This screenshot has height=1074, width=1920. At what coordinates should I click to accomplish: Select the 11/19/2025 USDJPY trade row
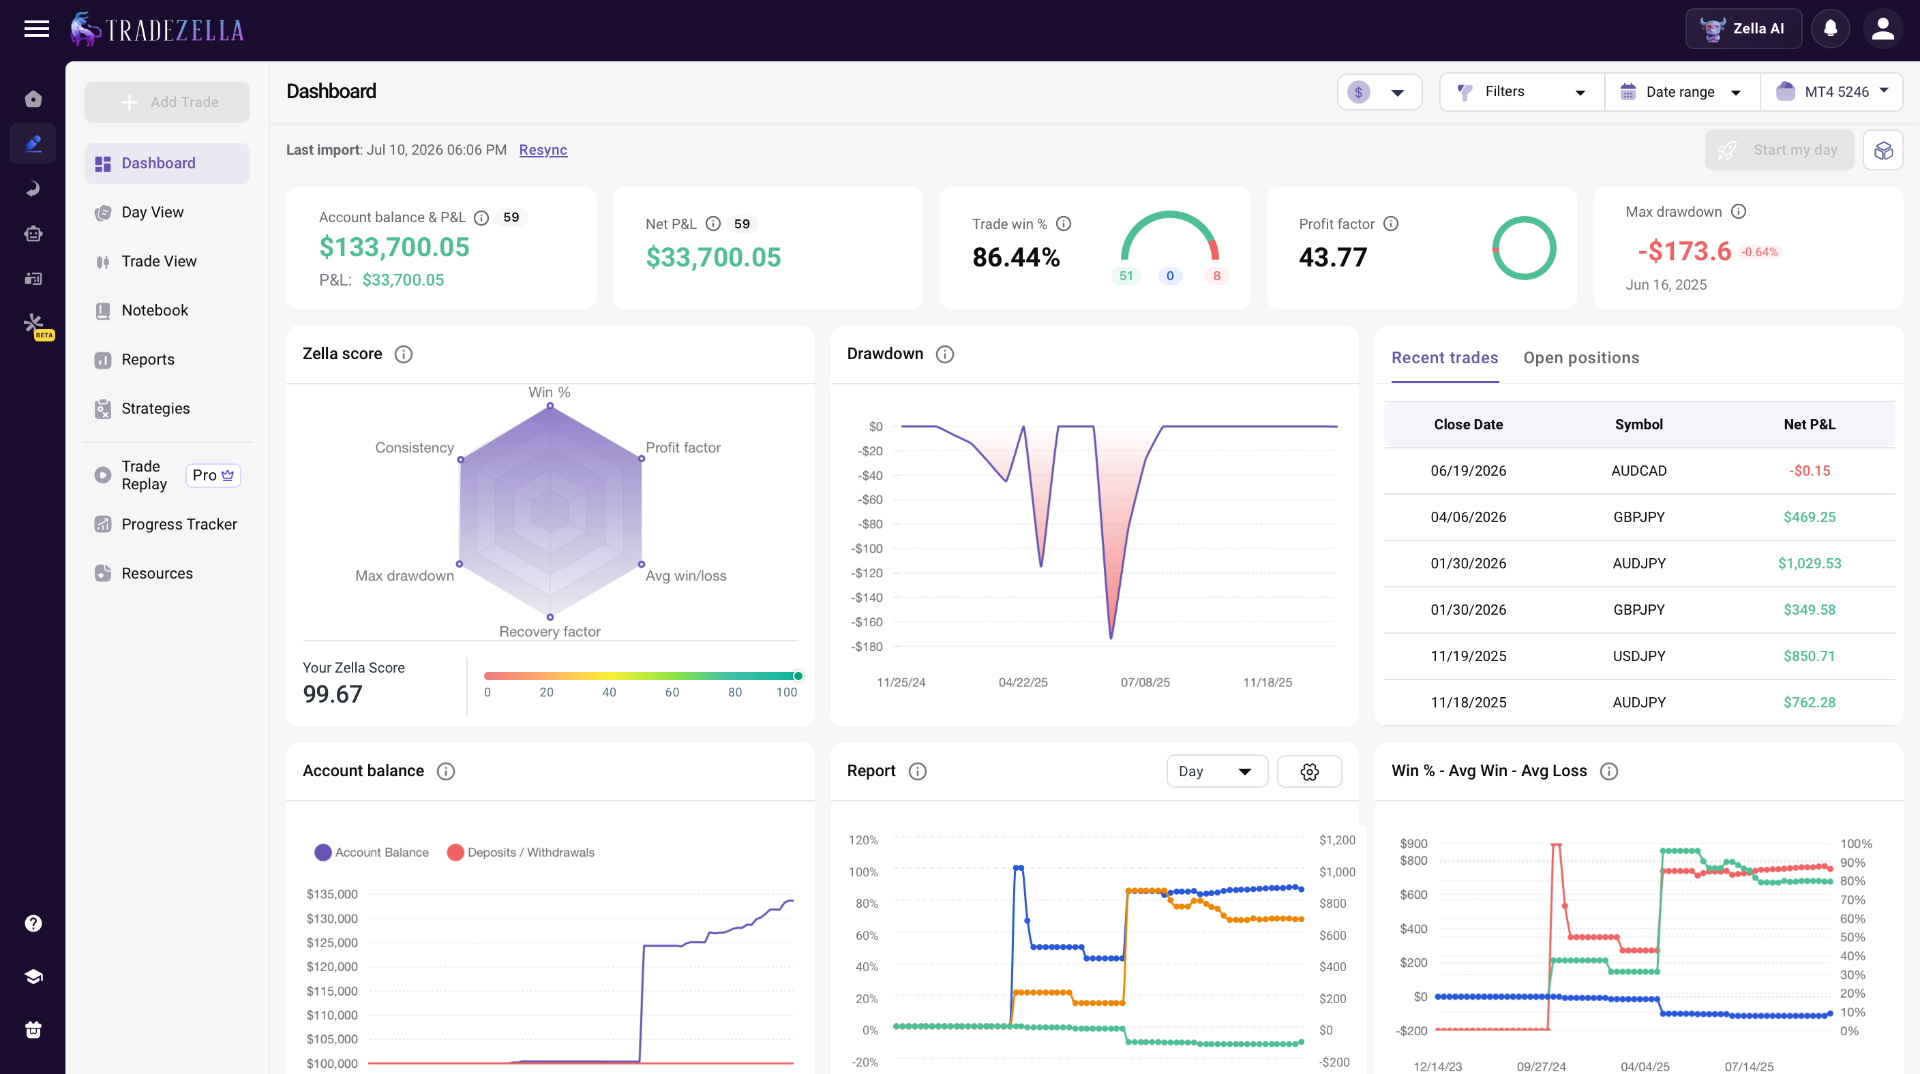point(1639,656)
